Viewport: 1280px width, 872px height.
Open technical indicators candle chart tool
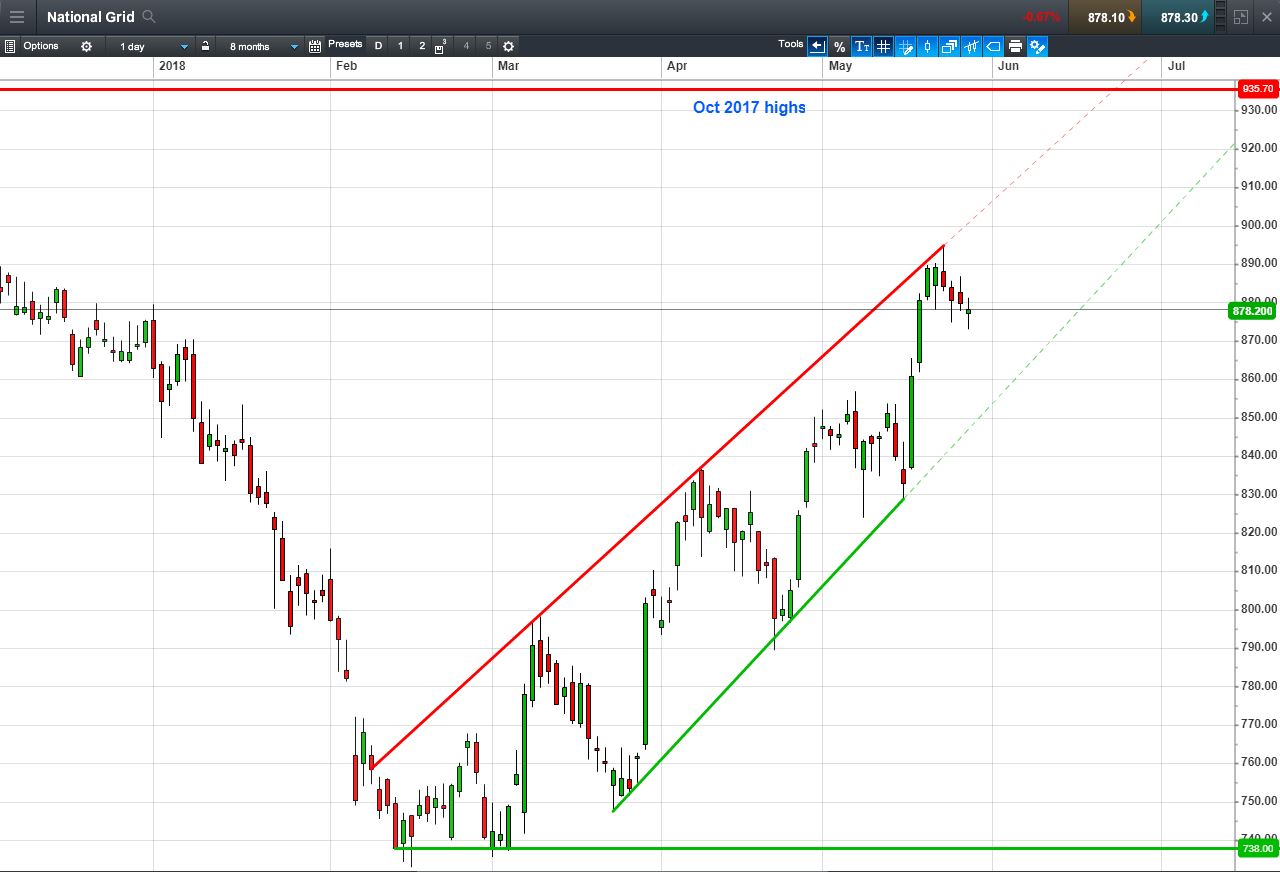tap(971, 46)
